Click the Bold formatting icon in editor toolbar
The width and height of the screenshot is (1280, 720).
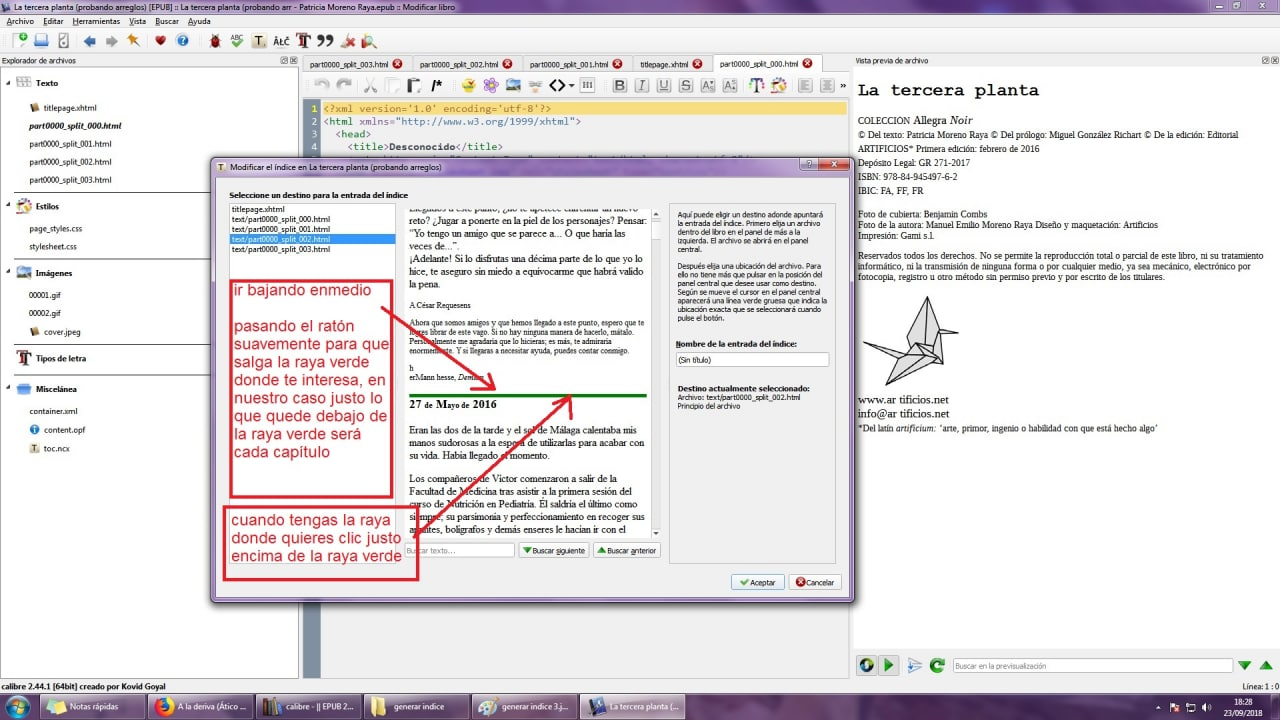click(619, 86)
